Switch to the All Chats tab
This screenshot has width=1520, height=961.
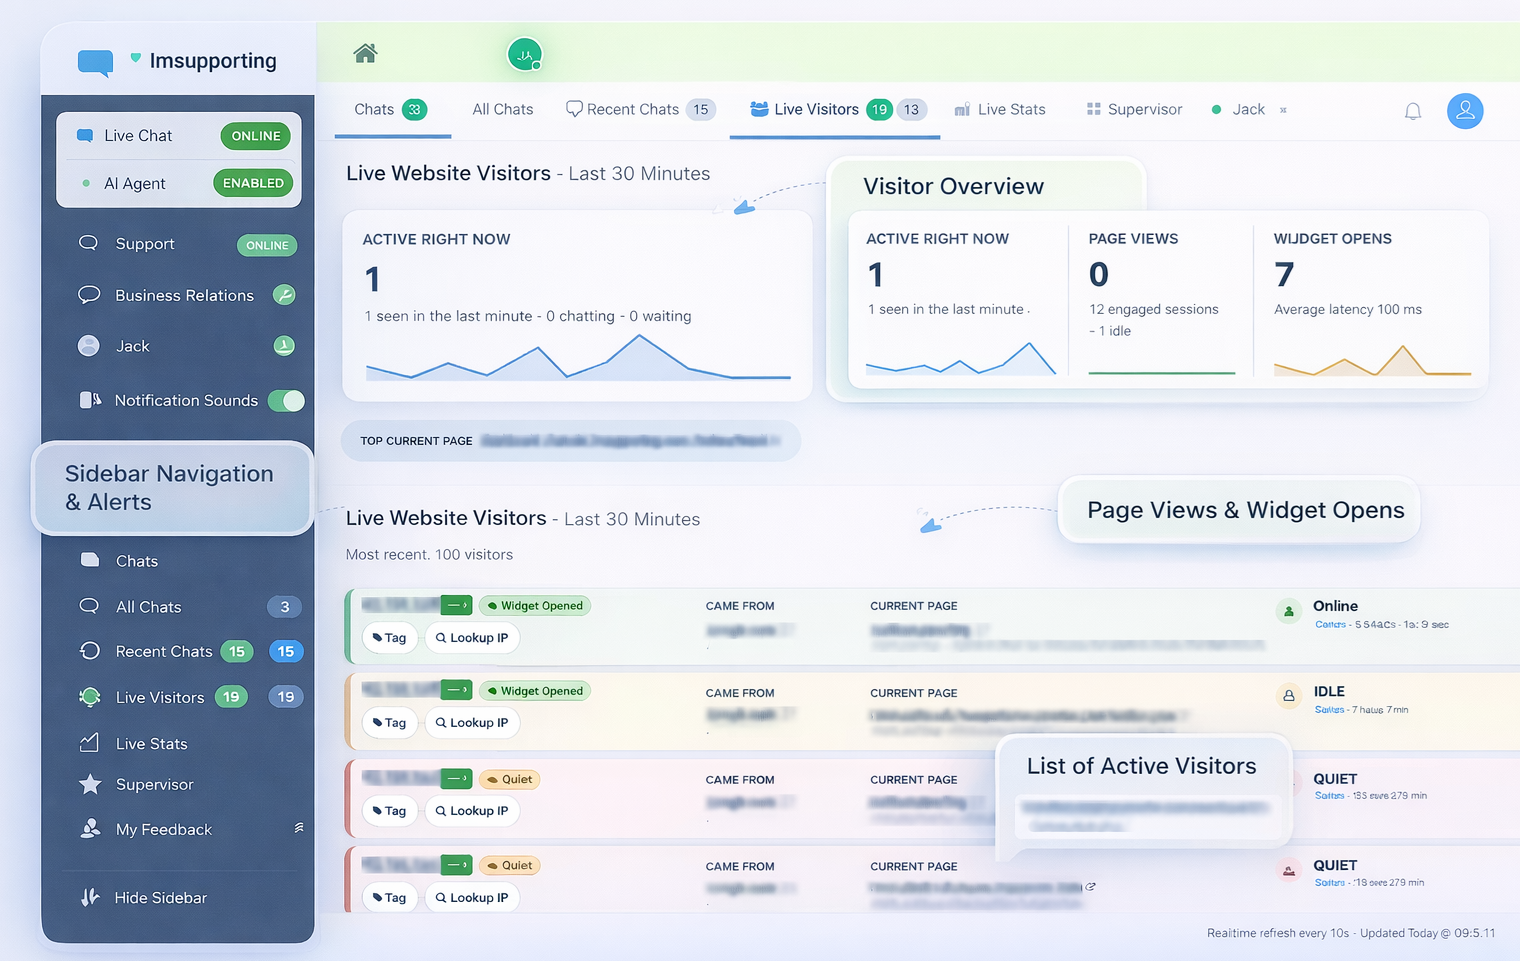[502, 109]
